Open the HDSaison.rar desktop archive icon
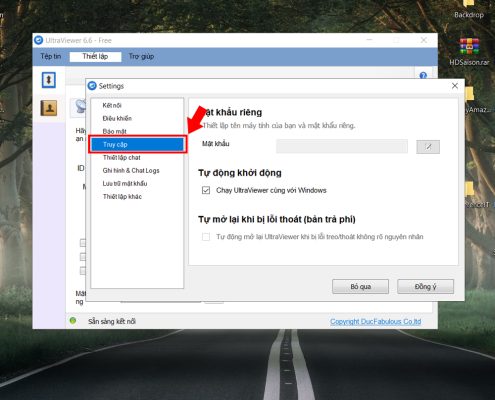495x400 pixels. tap(469, 46)
